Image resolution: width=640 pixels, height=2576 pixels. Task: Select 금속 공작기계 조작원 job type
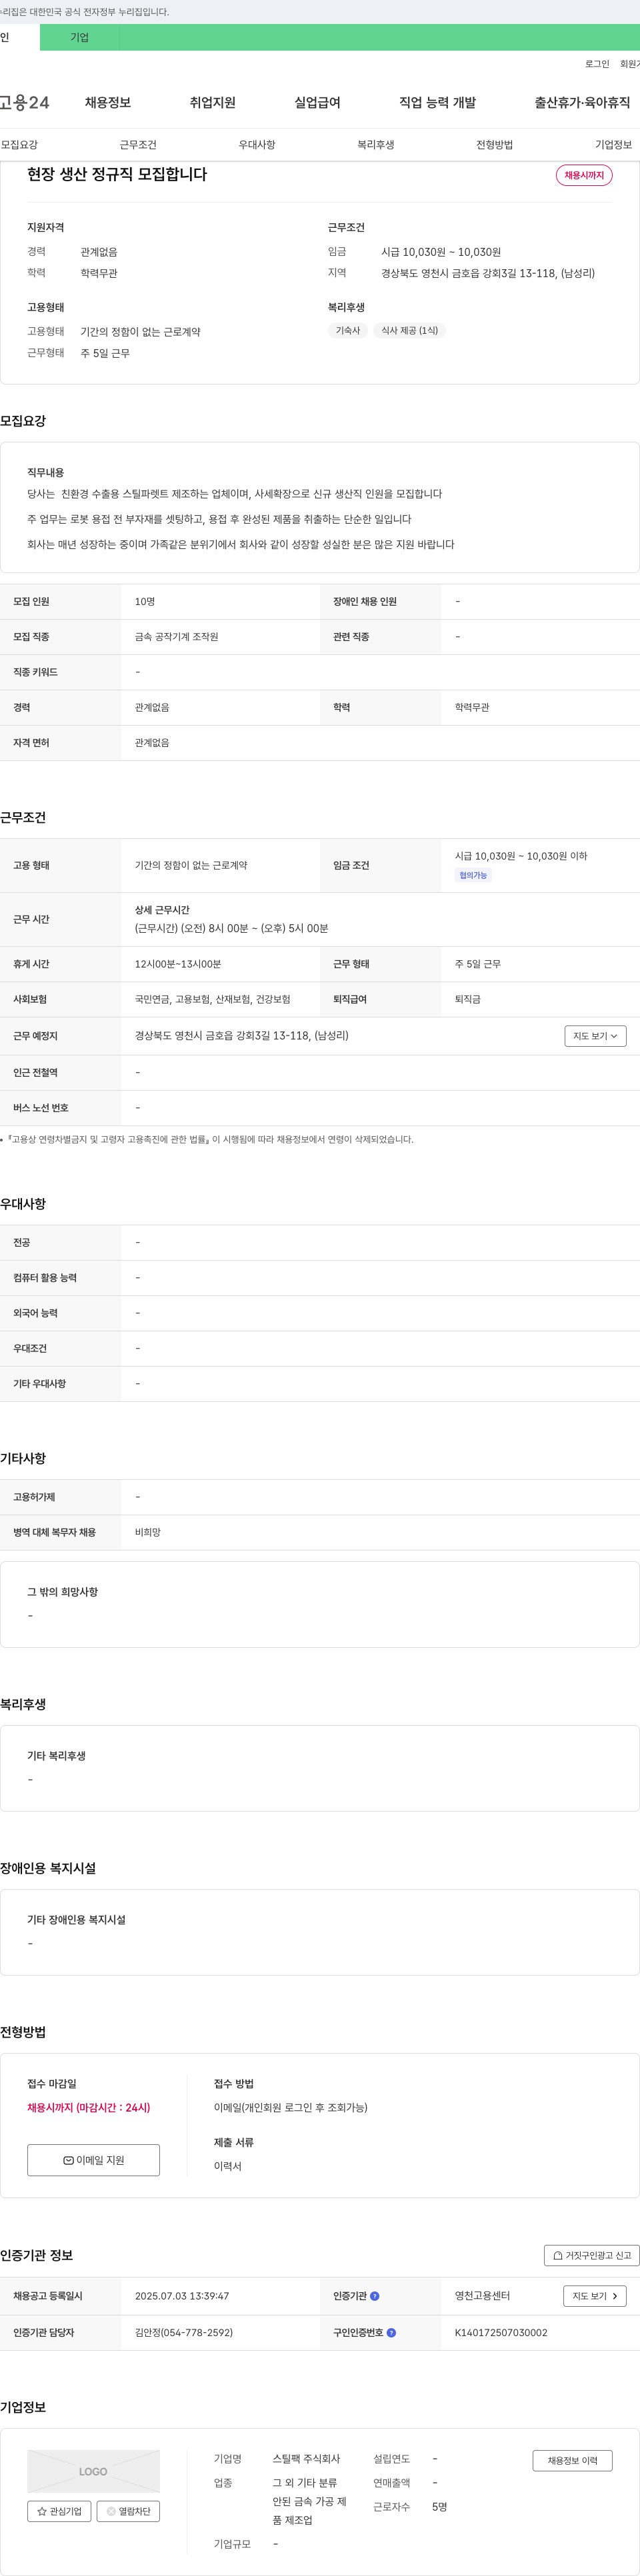click(x=176, y=637)
